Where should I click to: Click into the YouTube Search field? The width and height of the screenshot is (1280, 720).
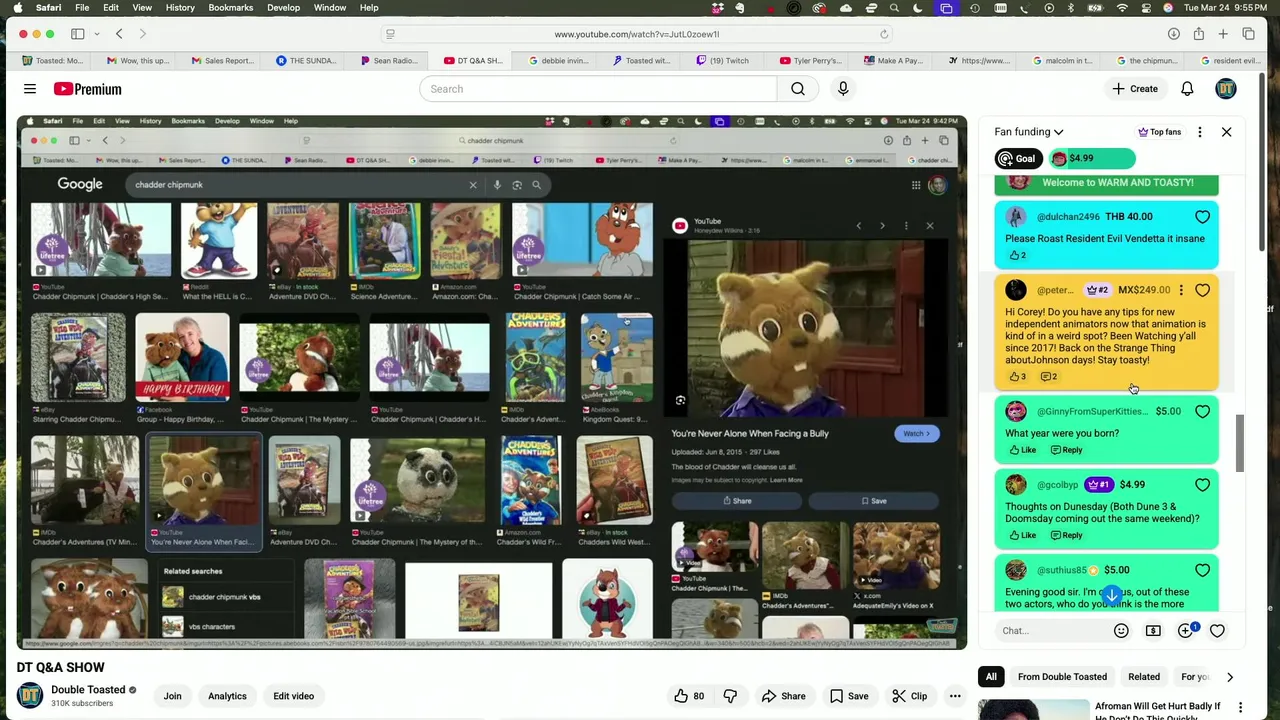tap(598, 89)
